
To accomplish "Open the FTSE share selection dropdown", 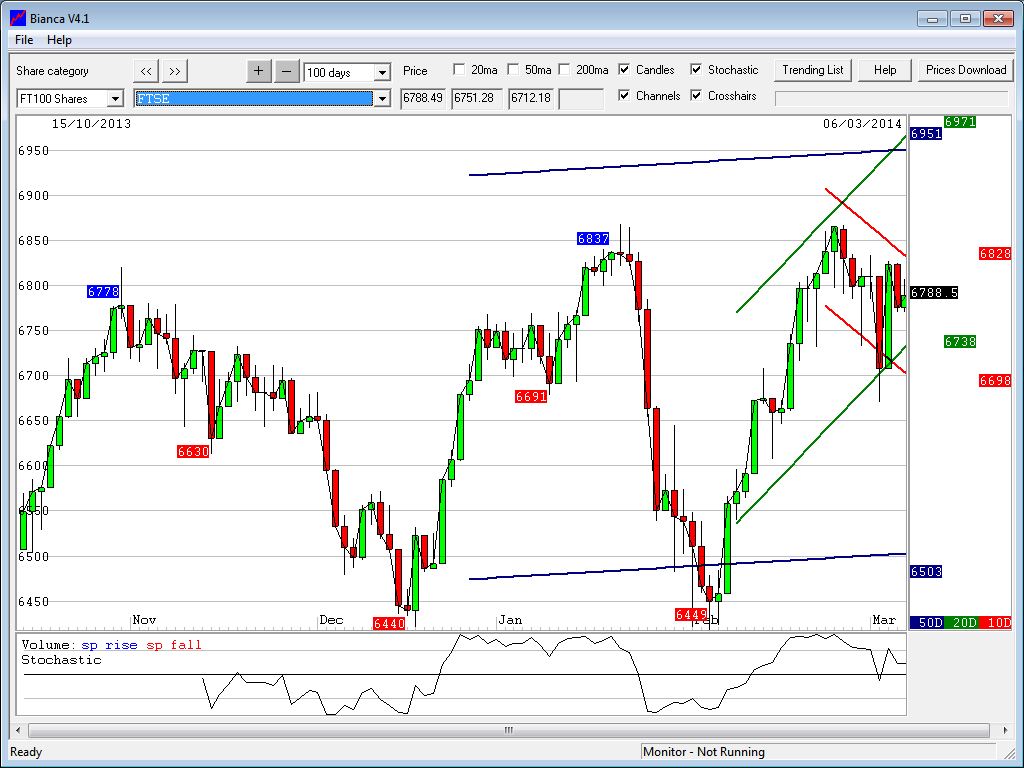I will click(x=381, y=99).
